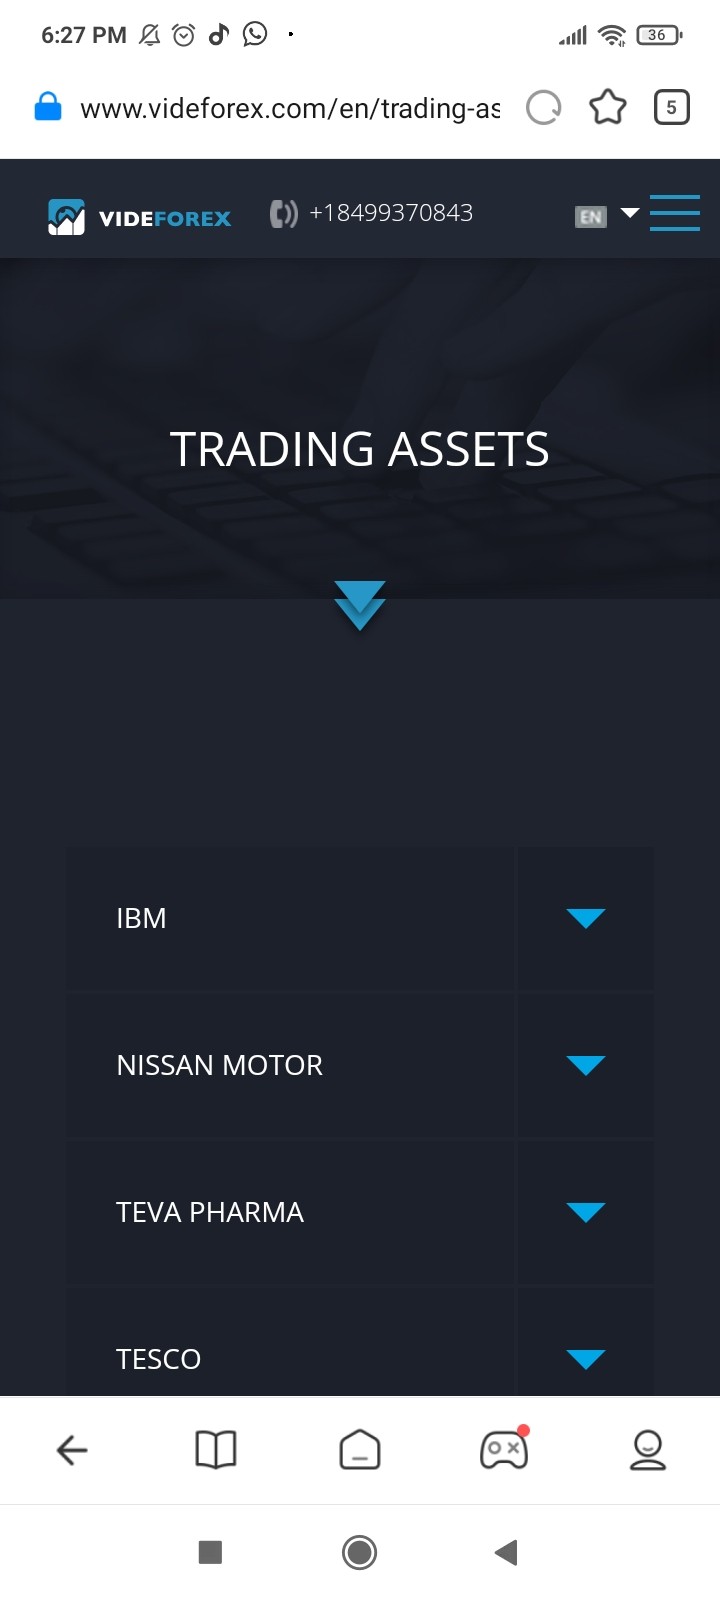Tap the Android recent apps square
Screen dimensions: 720x1600
pyautogui.click(x=210, y=1552)
